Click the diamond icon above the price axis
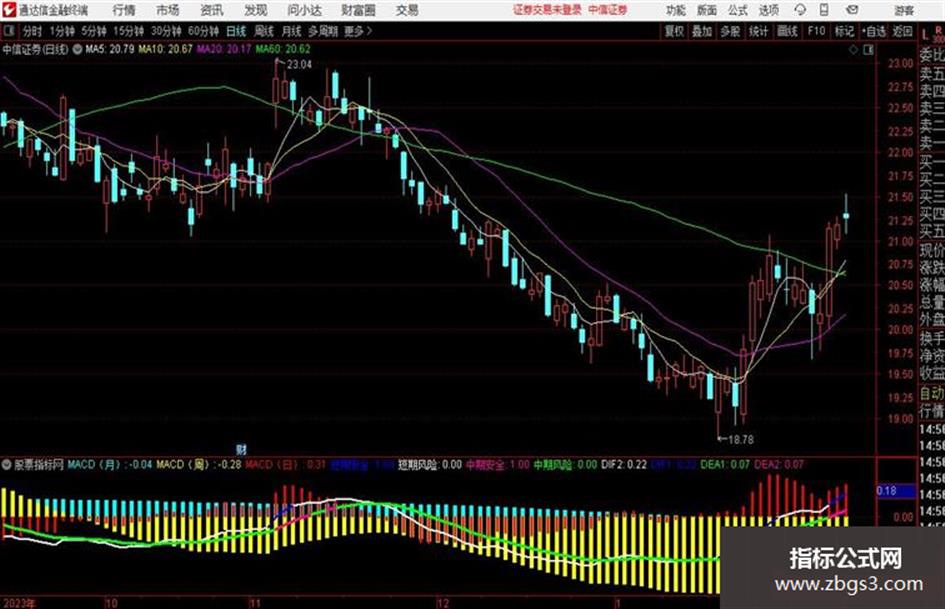The width and height of the screenshot is (945, 609). 853,50
